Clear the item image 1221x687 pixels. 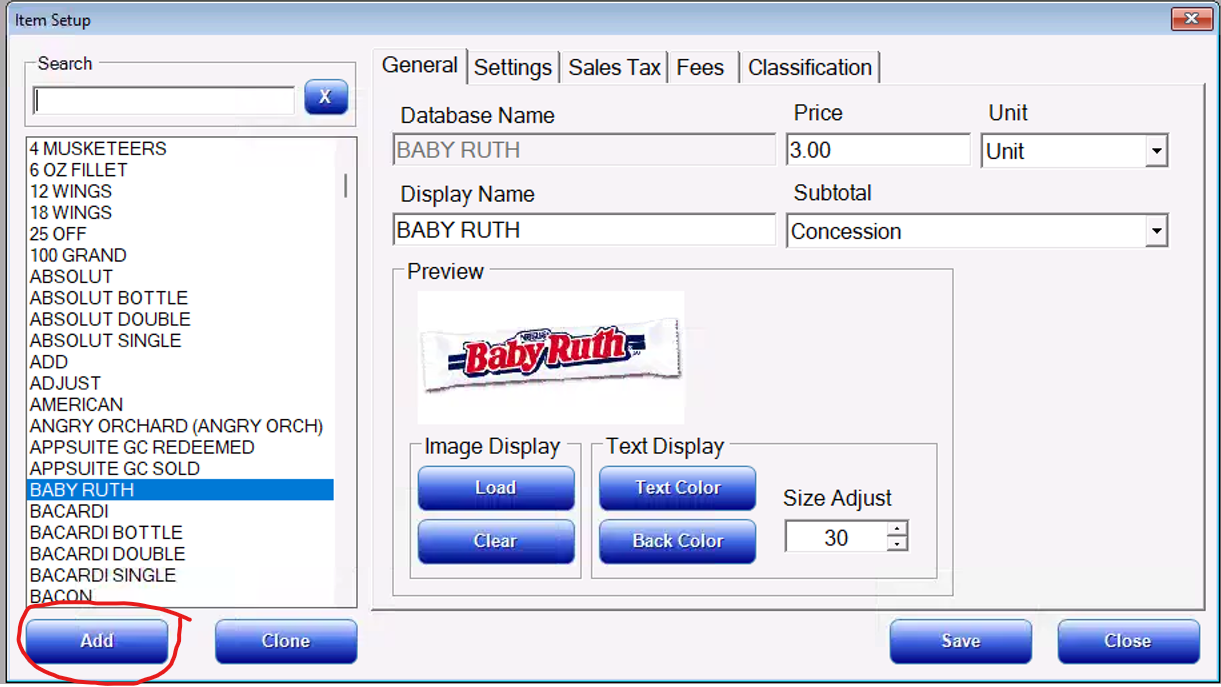(496, 541)
